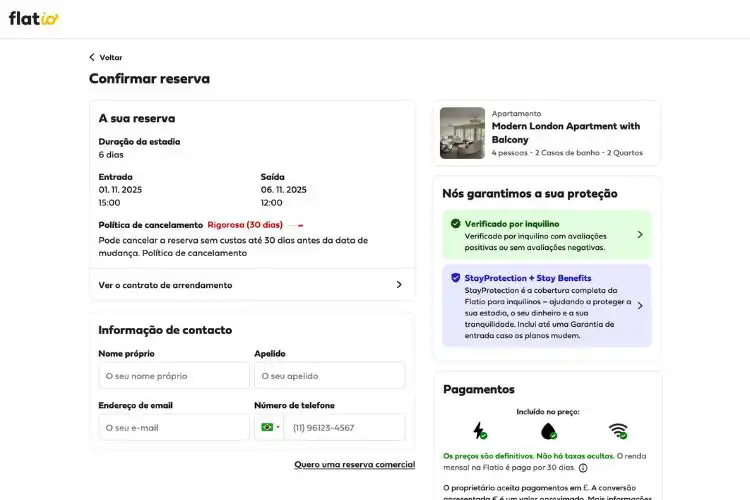This screenshot has width=750, height=500.
Task: Open the Modern London Apartment thumbnail
Action: point(462,133)
